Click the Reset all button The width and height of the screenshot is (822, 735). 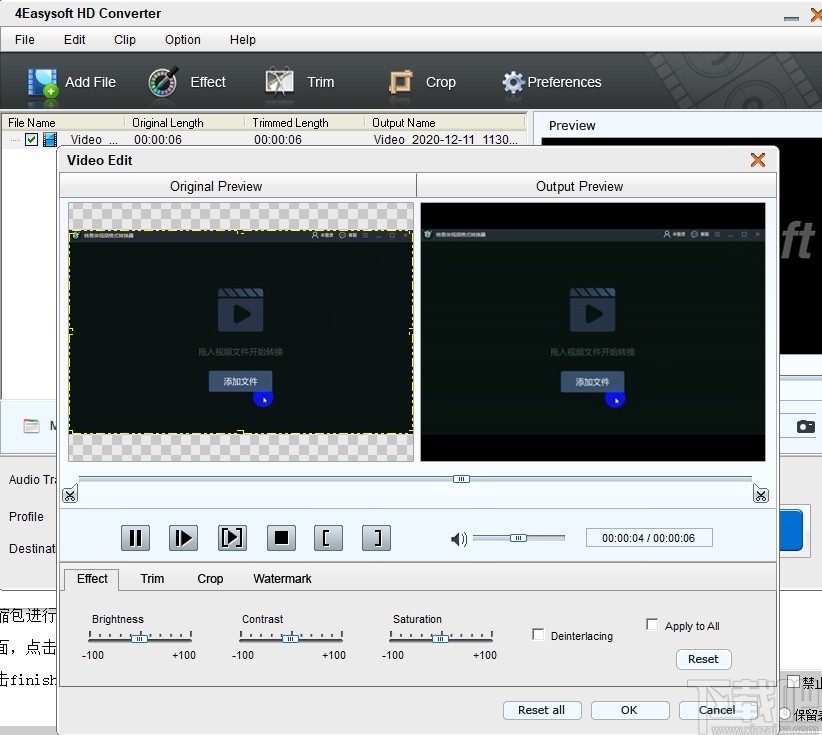point(542,710)
